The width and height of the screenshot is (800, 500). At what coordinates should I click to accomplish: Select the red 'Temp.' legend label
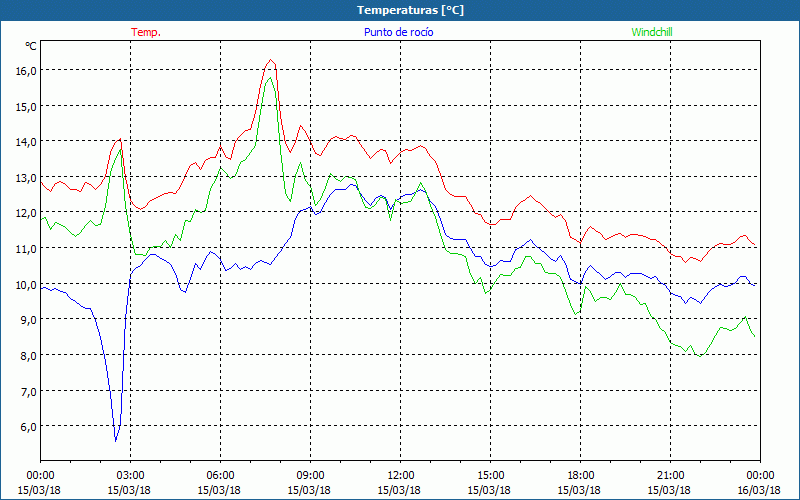pos(146,32)
